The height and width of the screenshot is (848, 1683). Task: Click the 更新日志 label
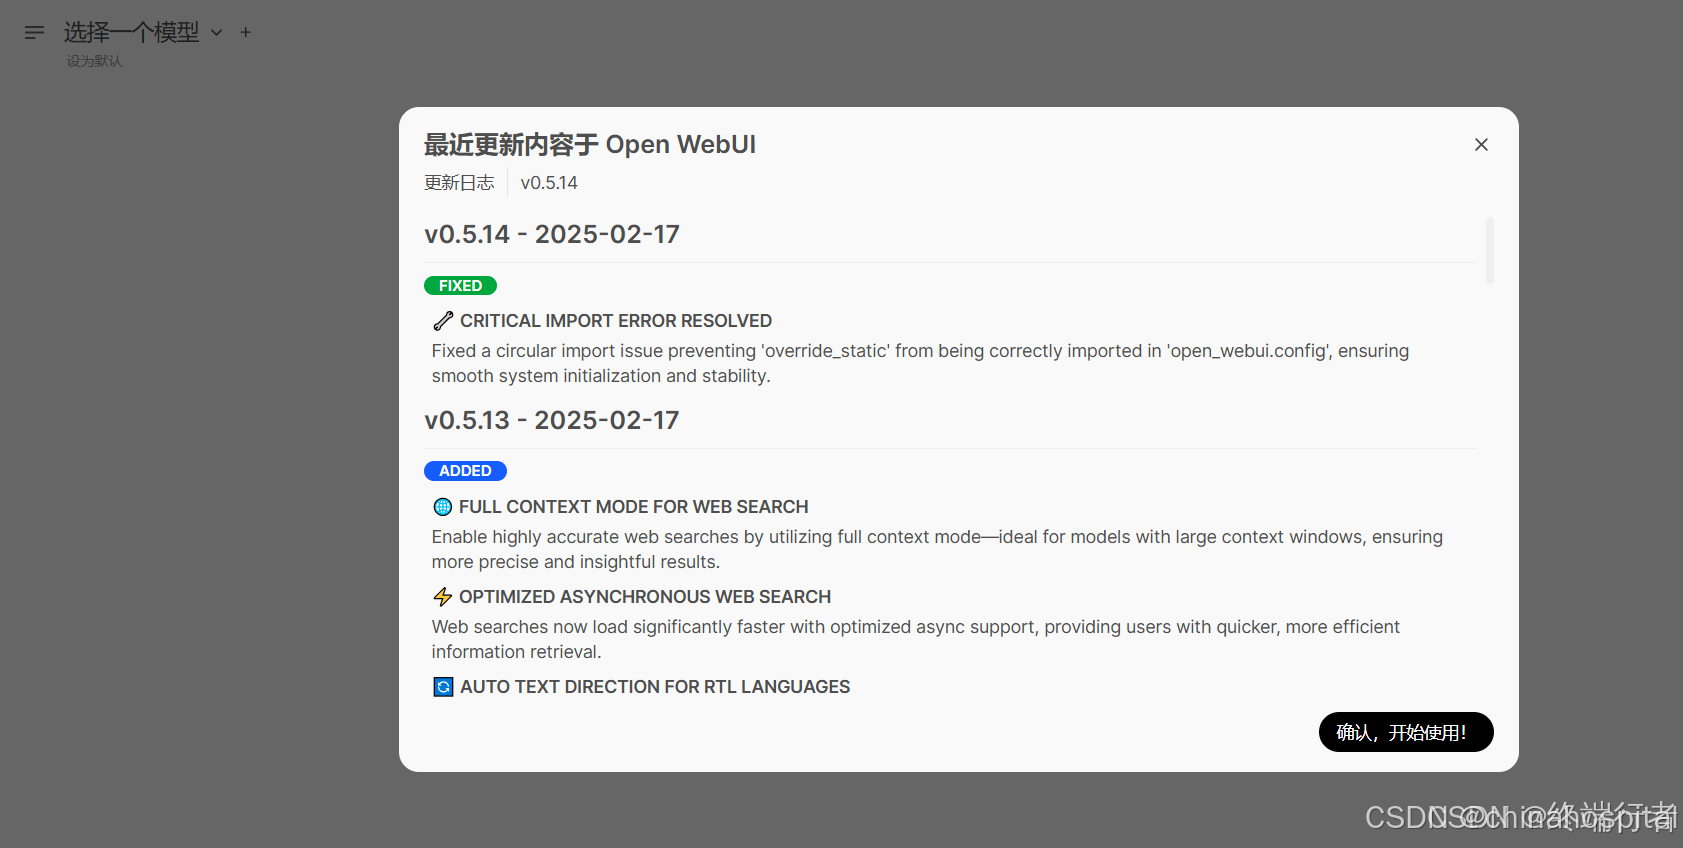coord(459,183)
